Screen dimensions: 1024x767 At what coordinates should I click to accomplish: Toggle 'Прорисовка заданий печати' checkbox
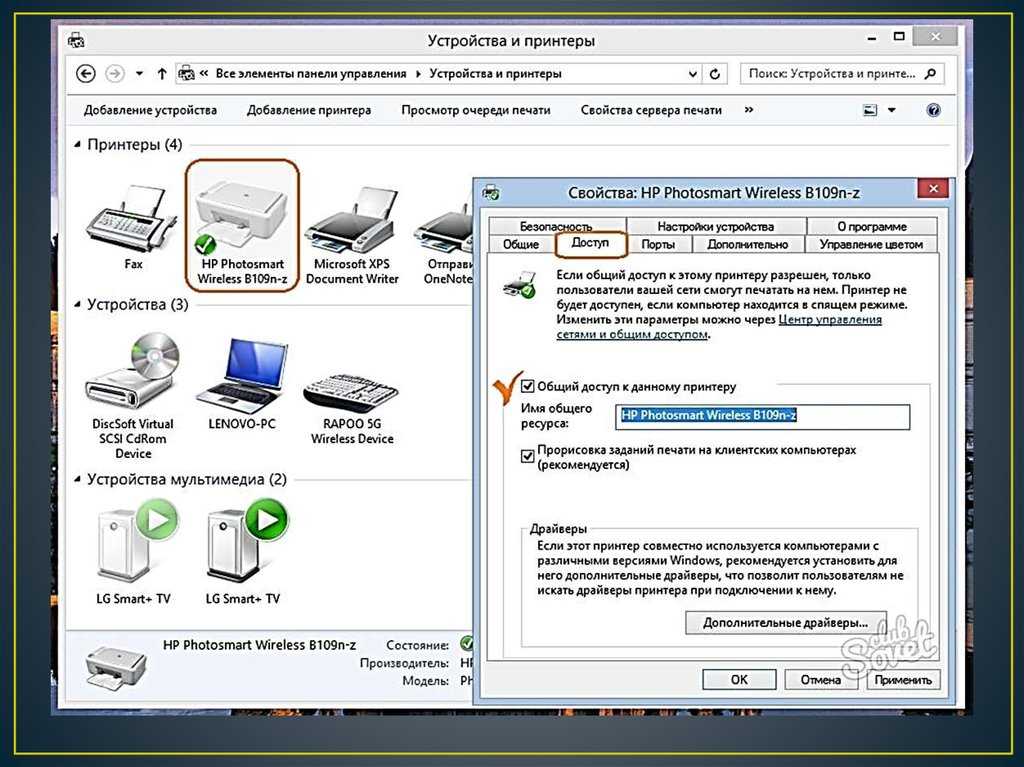coord(527,456)
